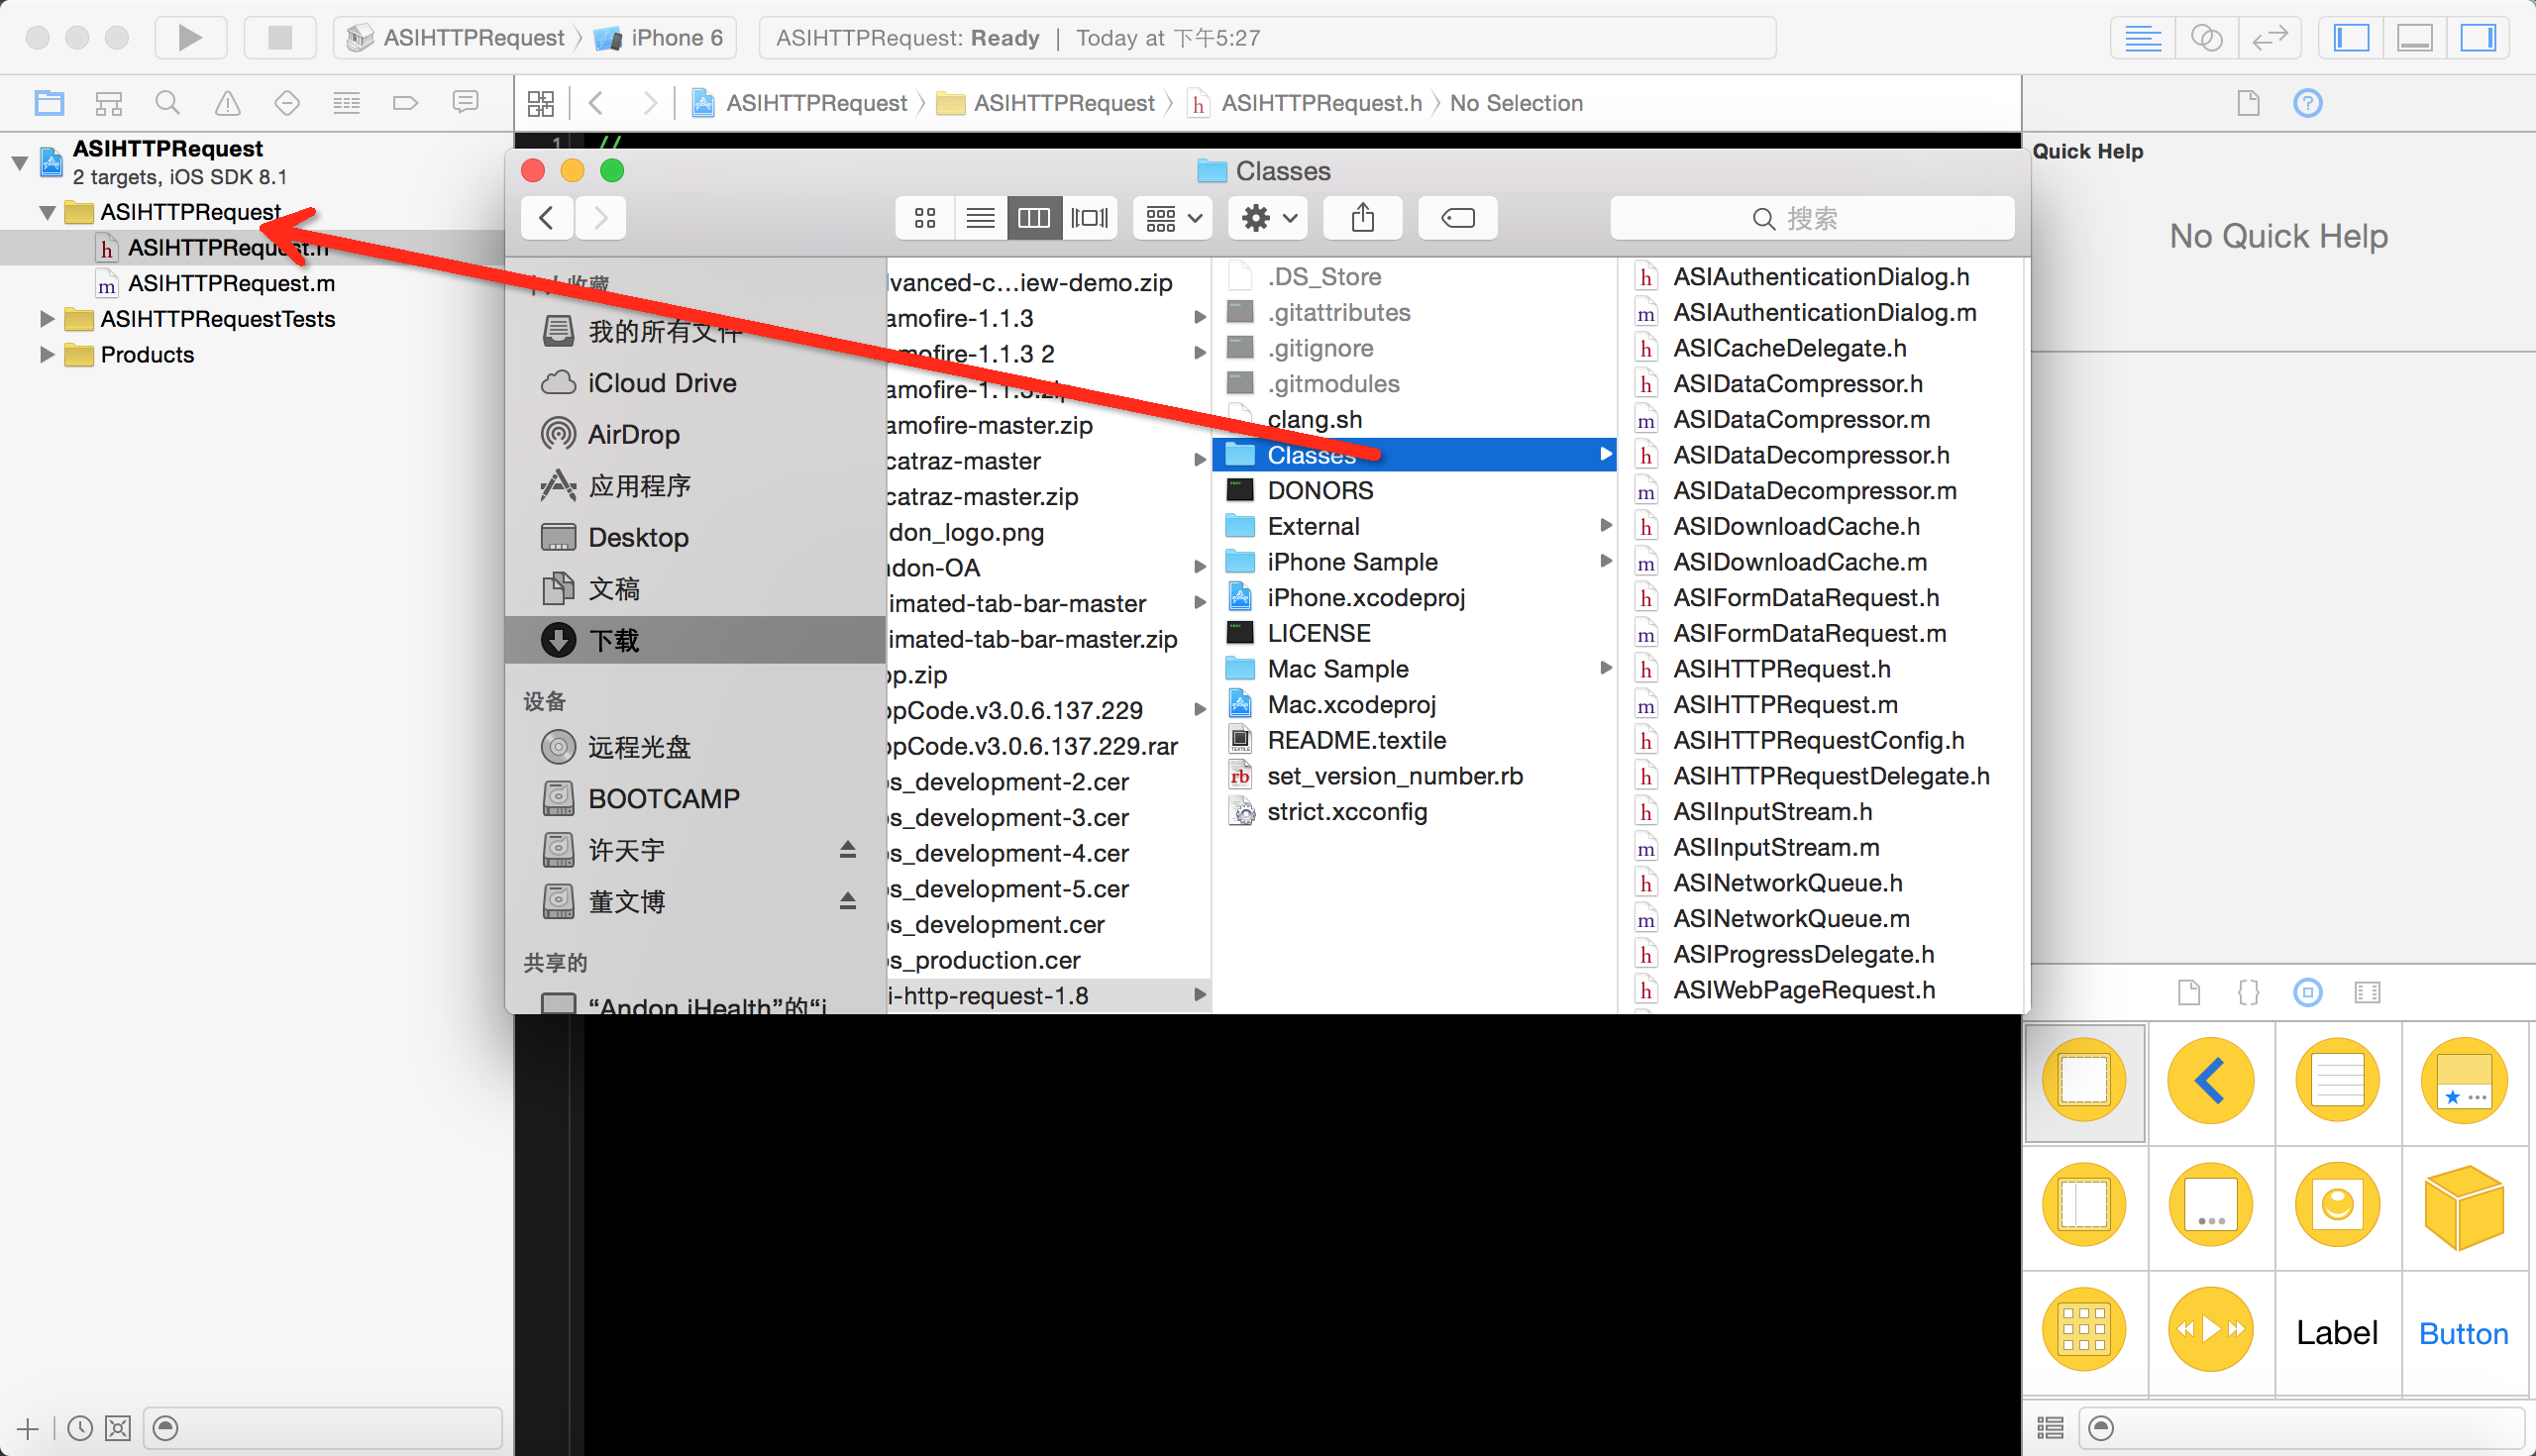2536x1456 pixels.
Task: Expand the Products group
Action: tap(46, 354)
